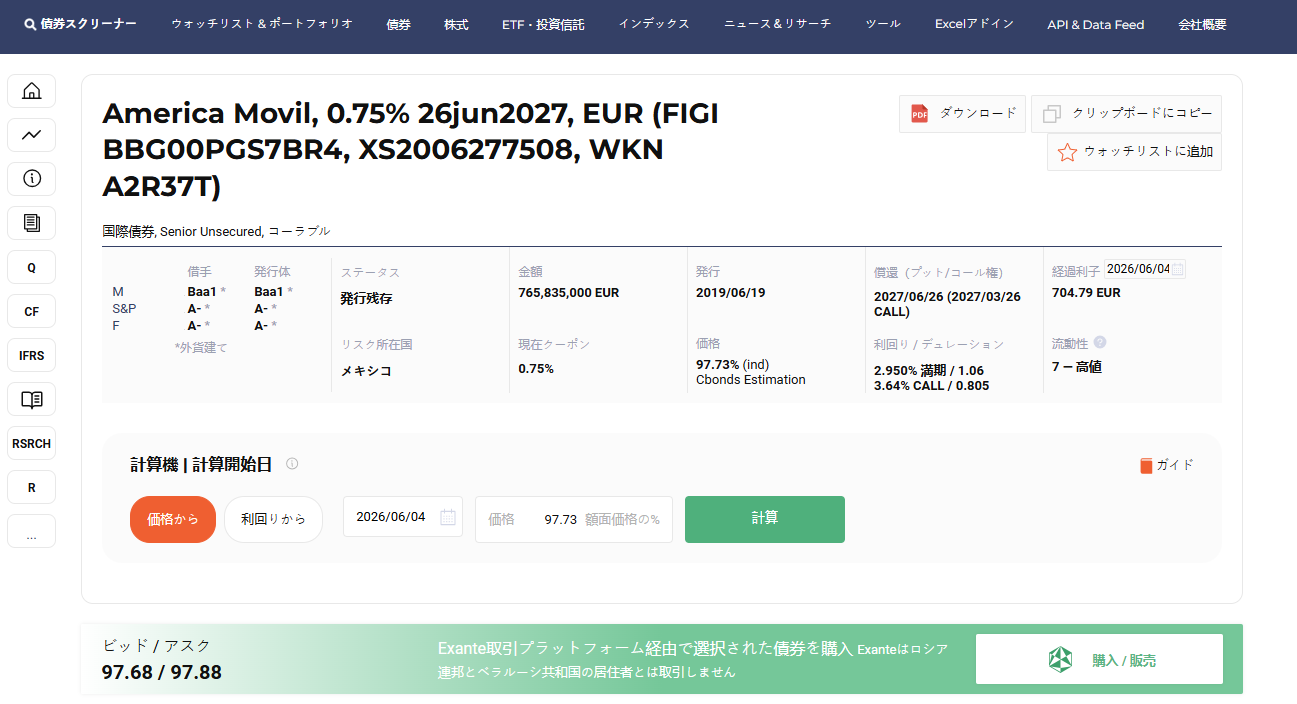
Task: Open the Excelアドイン menu
Action: (974, 24)
